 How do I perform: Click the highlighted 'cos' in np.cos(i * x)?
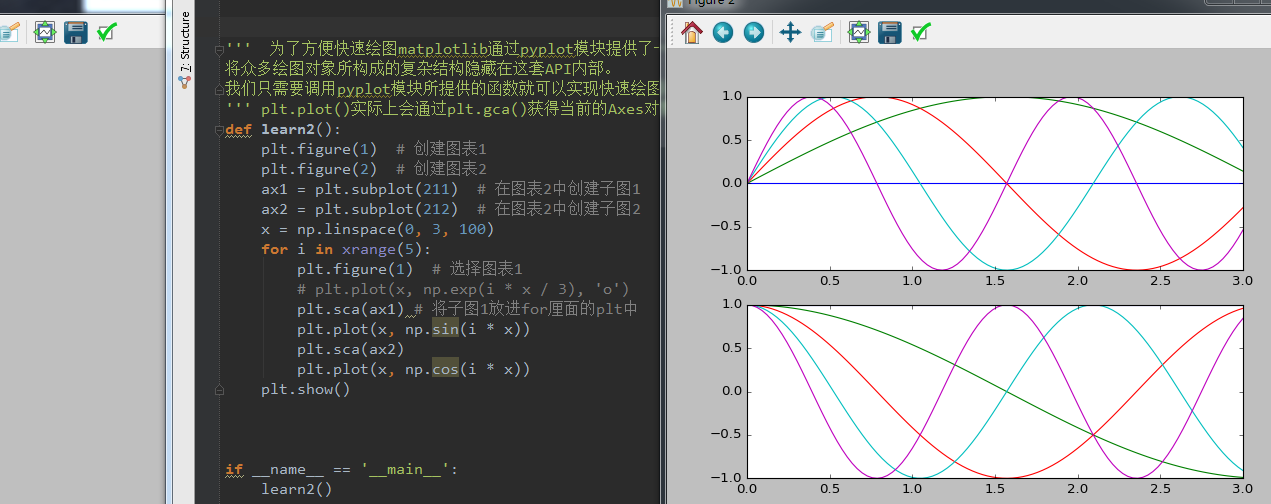(x=445, y=370)
